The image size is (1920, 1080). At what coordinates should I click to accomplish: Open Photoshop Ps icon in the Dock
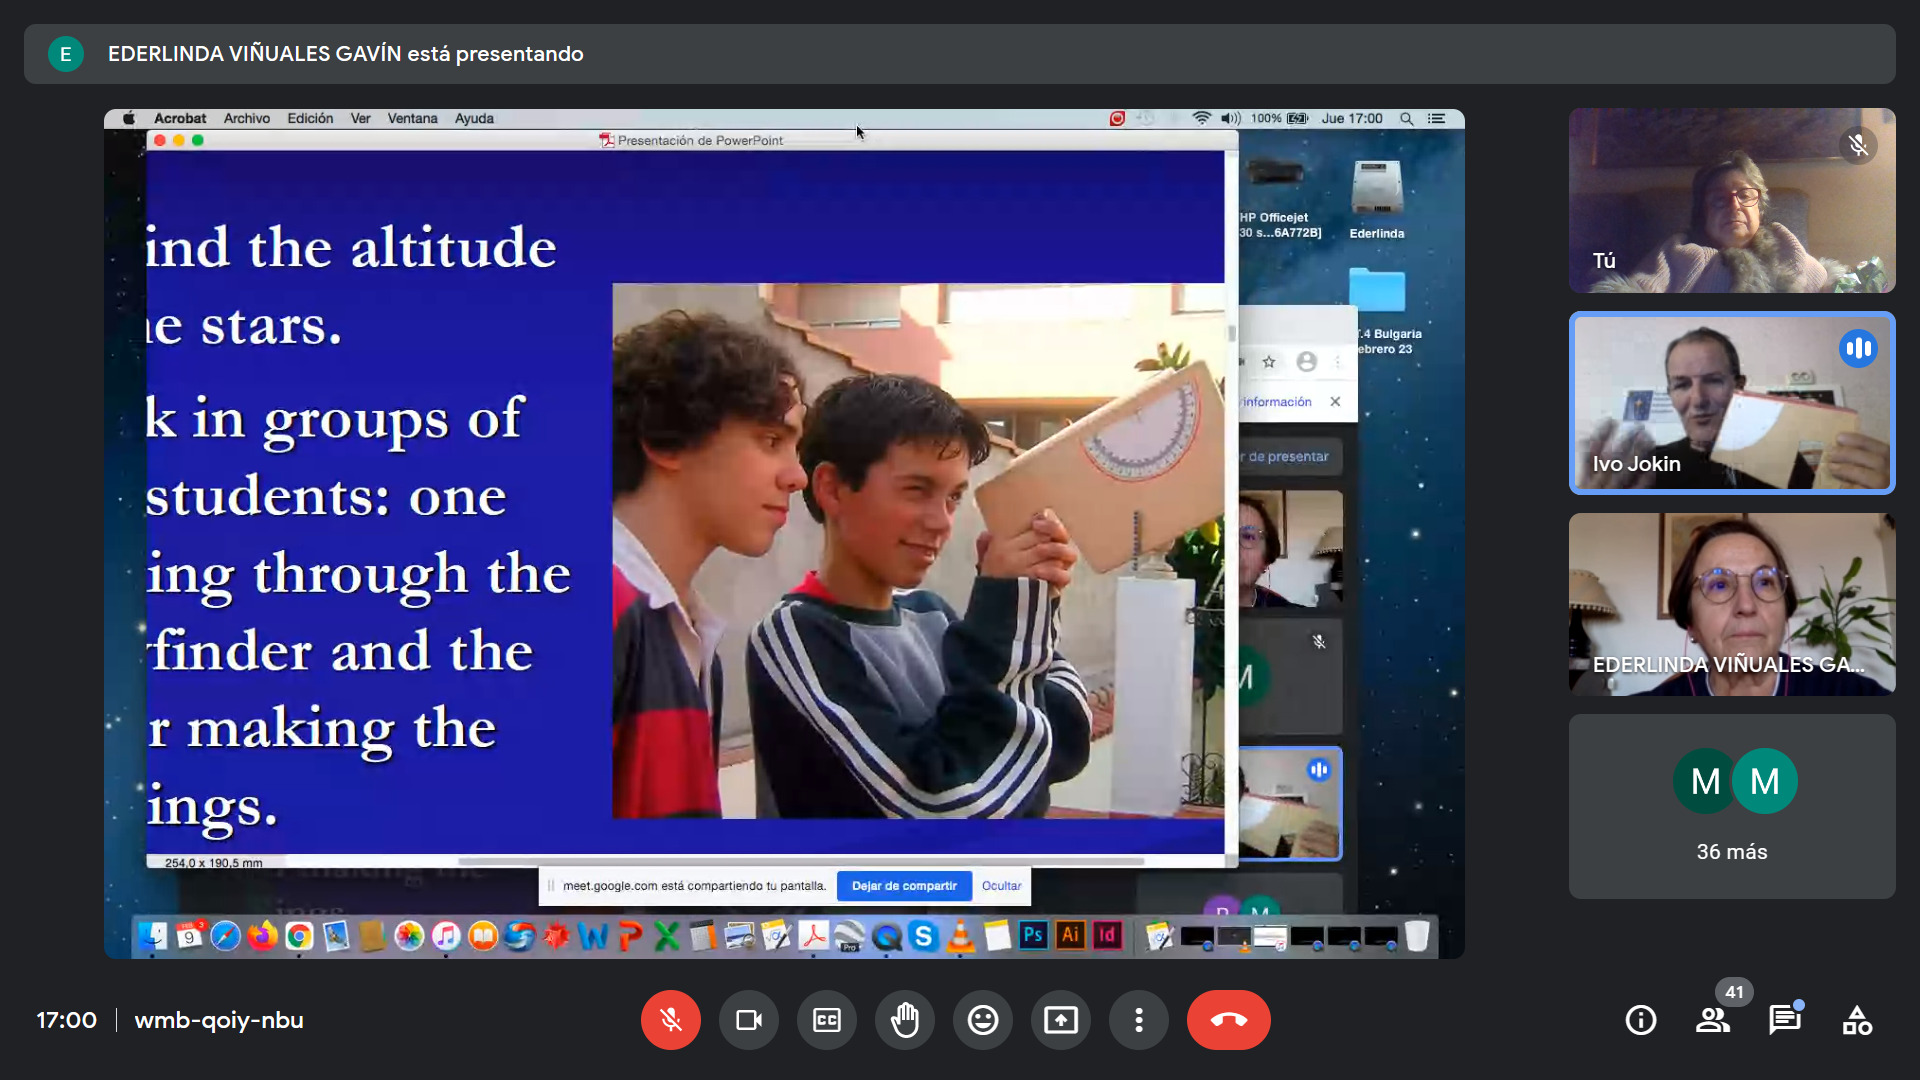pos(1033,935)
